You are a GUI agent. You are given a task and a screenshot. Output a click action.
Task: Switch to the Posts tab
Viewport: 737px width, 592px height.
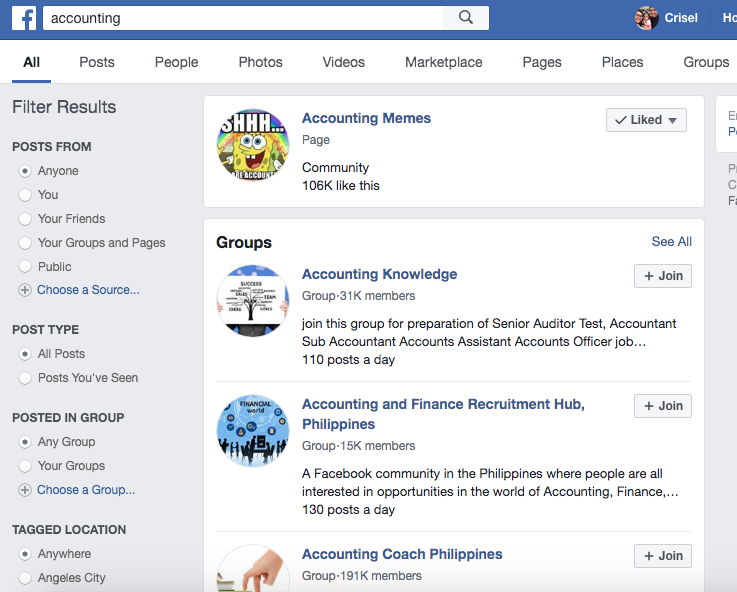pyautogui.click(x=97, y=62)
